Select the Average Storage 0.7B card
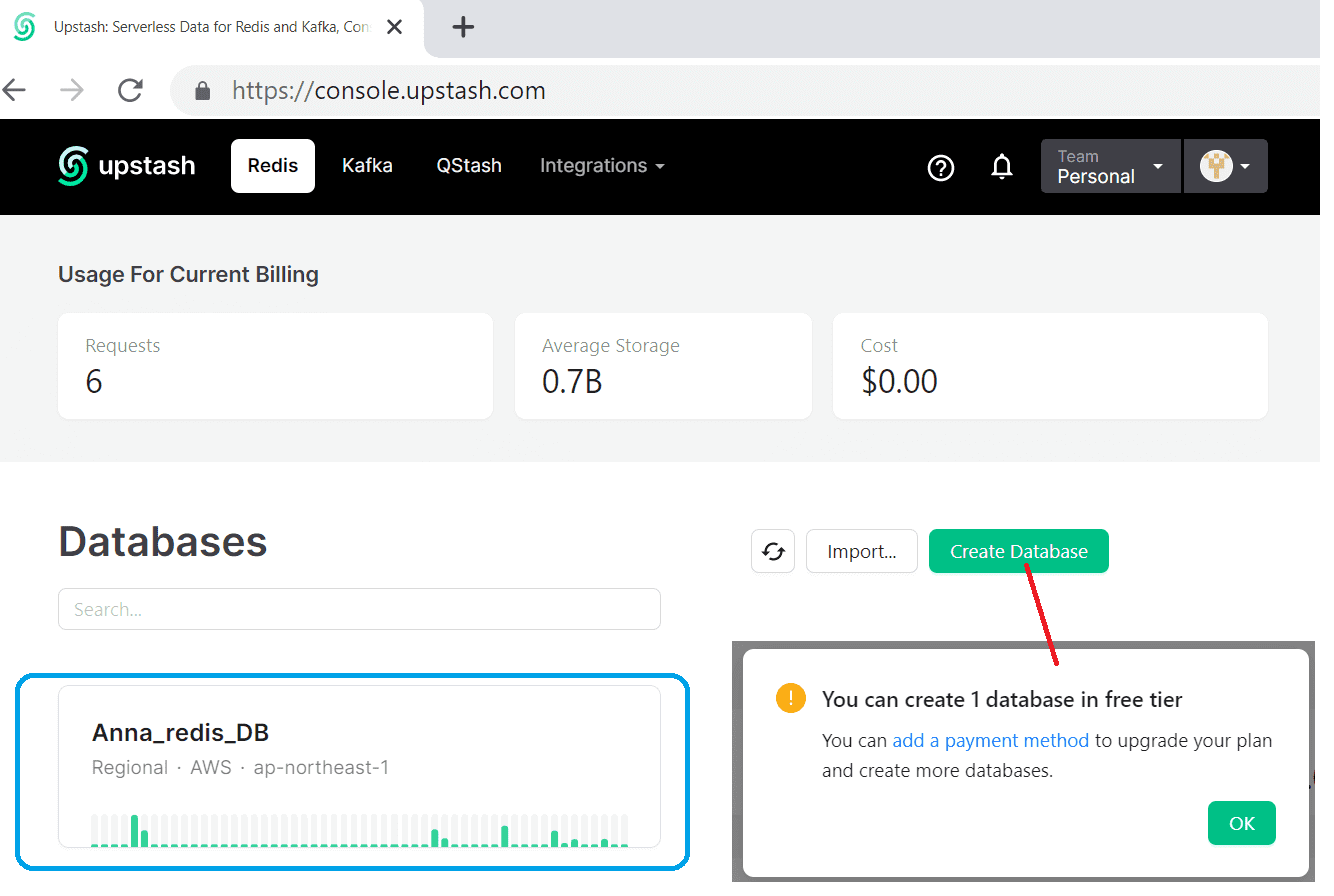 (x=663, y=366)
